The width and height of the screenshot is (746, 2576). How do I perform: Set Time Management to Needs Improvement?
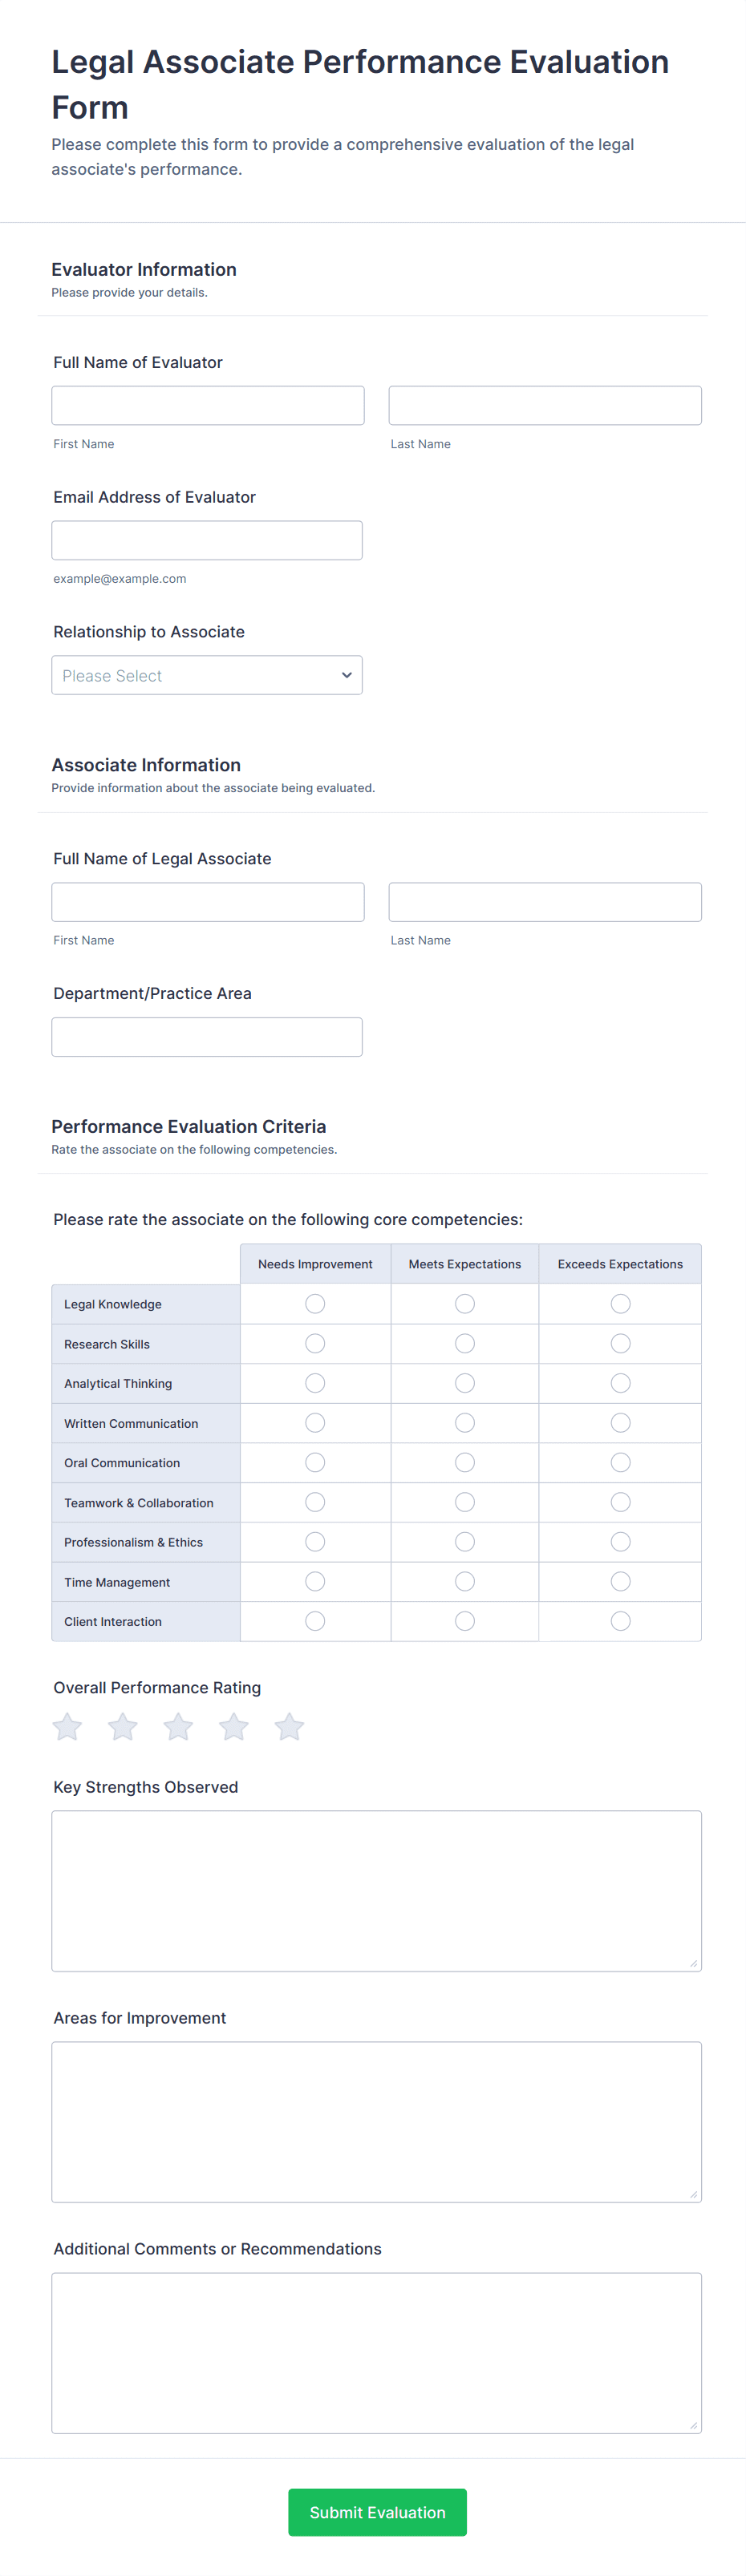click(315, 1581)
